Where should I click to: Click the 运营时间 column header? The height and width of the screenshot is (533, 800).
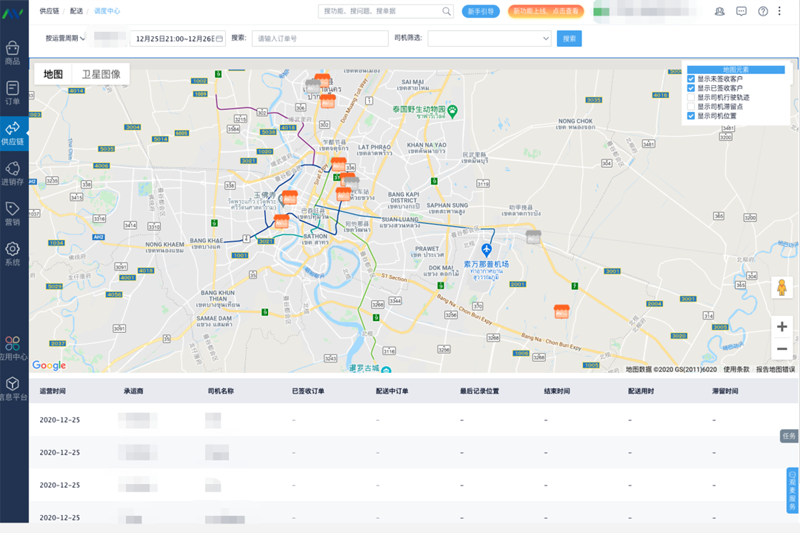click(x=53, y=391)
